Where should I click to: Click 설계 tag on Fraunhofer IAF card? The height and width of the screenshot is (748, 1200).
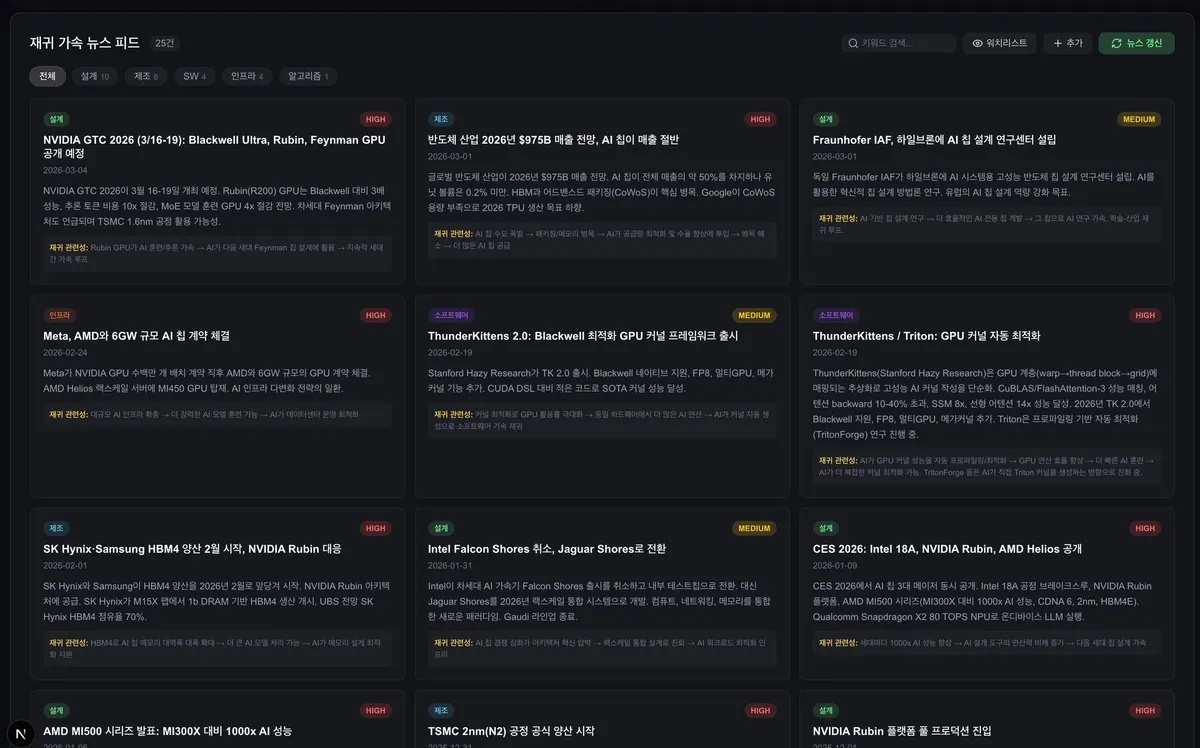point(826,119)
